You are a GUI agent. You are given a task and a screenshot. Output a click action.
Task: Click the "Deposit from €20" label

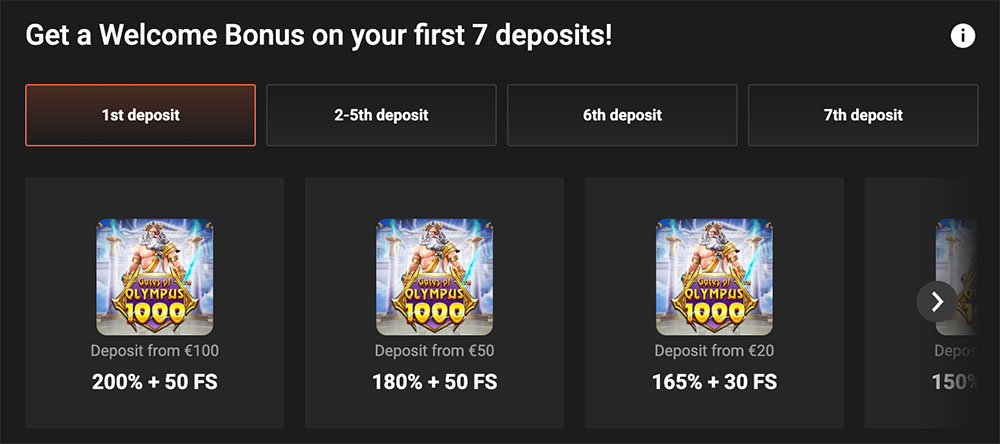[715, 351]
